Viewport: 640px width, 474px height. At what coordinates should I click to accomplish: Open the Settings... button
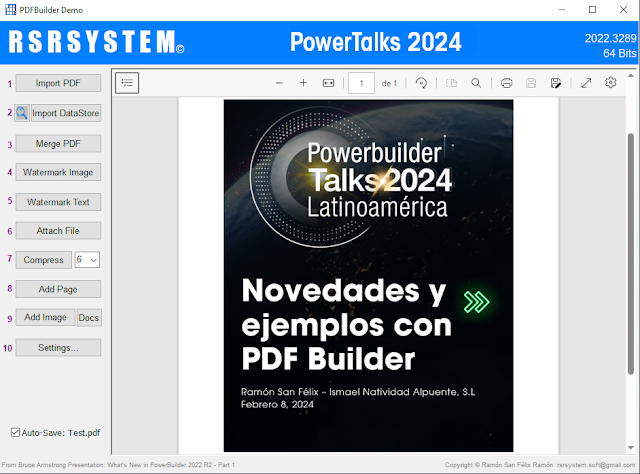click(58, 348)
